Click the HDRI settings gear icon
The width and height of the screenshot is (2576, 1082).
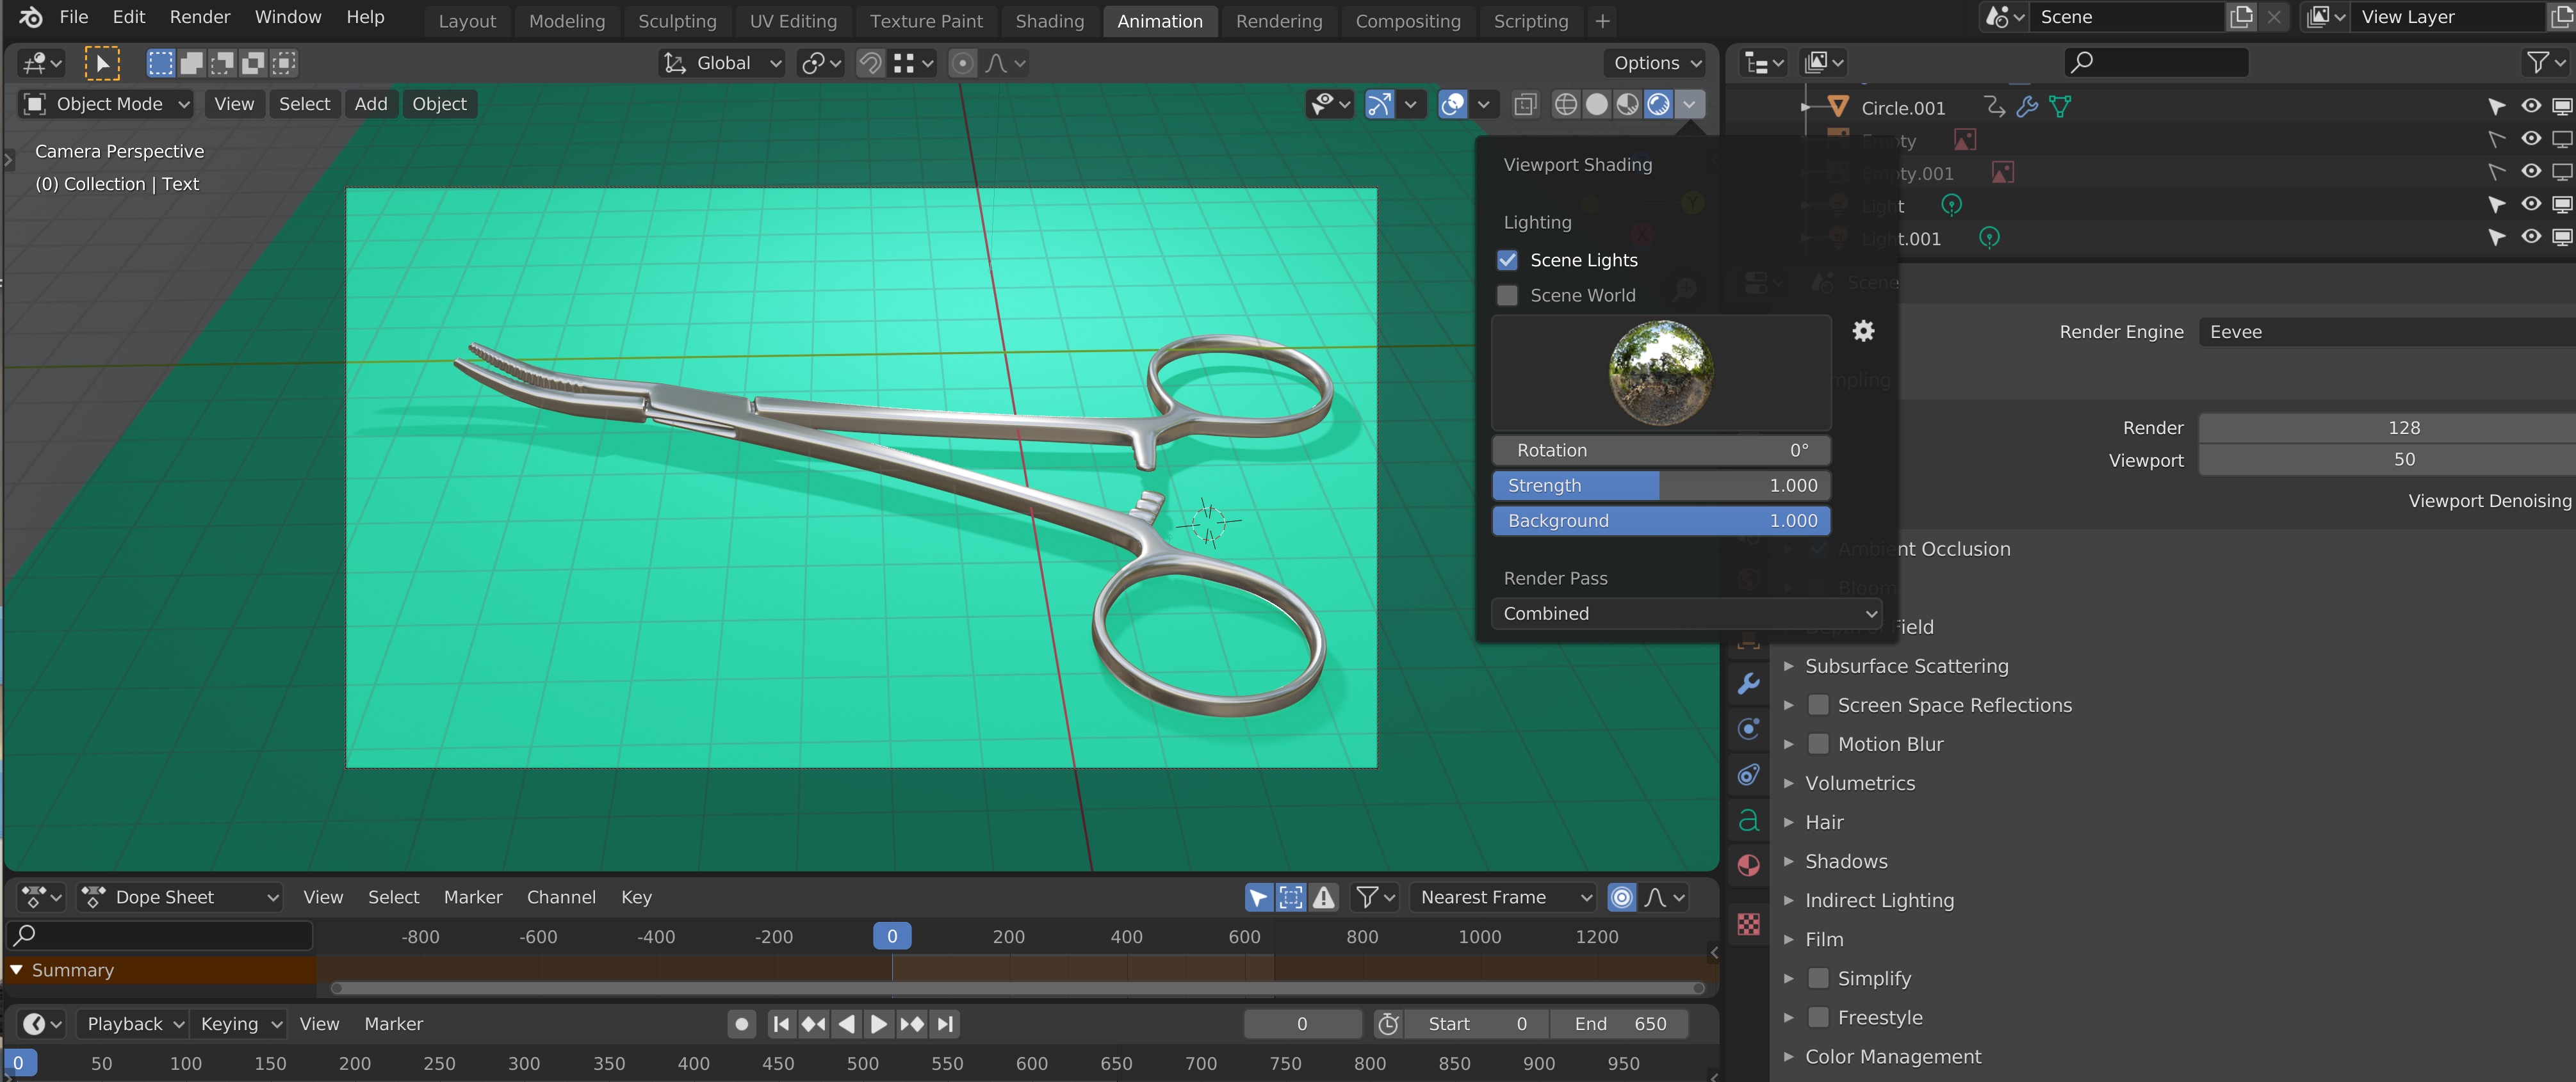coord(1863,331)
